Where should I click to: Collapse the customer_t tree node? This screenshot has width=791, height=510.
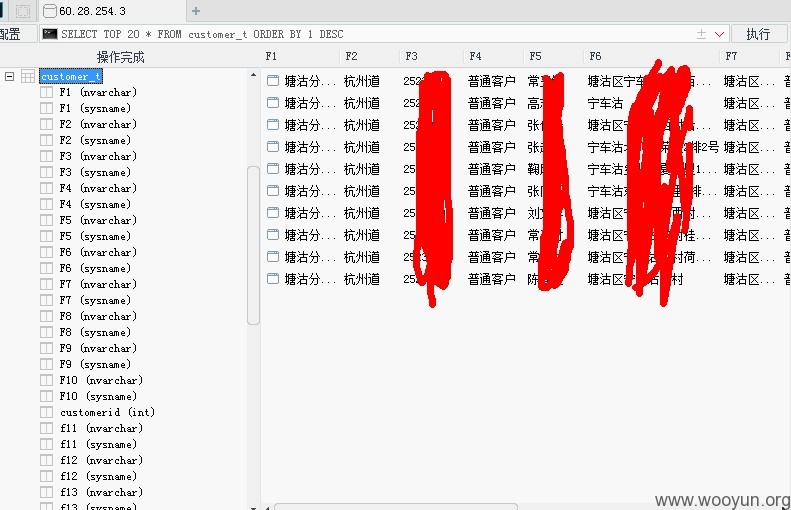pos(9,77)
